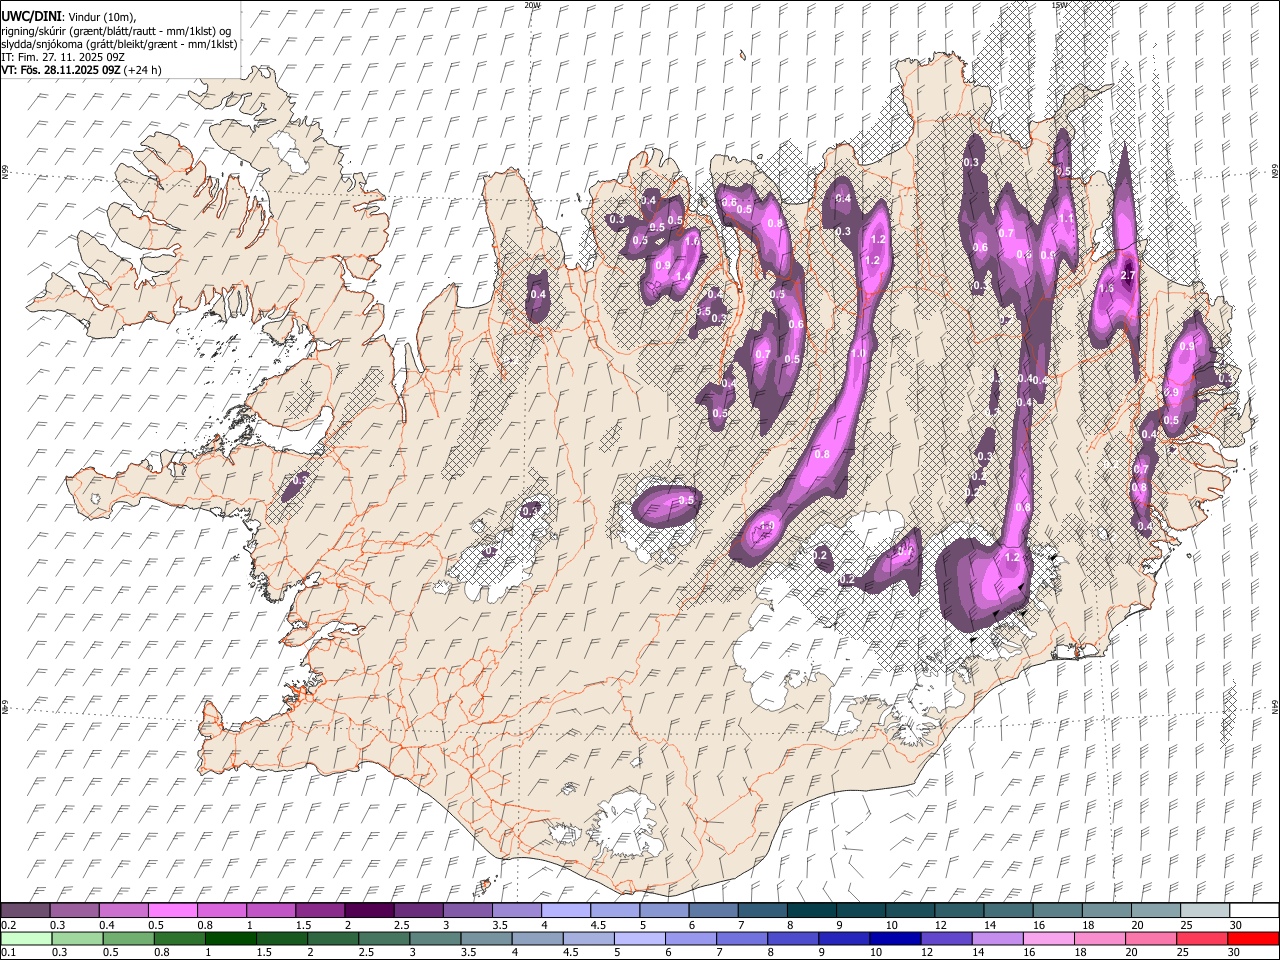The image size is (1280, 960).
Task: Pick lower legend pink swatch between 18 and 20
Action: click(x=1100, y=939)
